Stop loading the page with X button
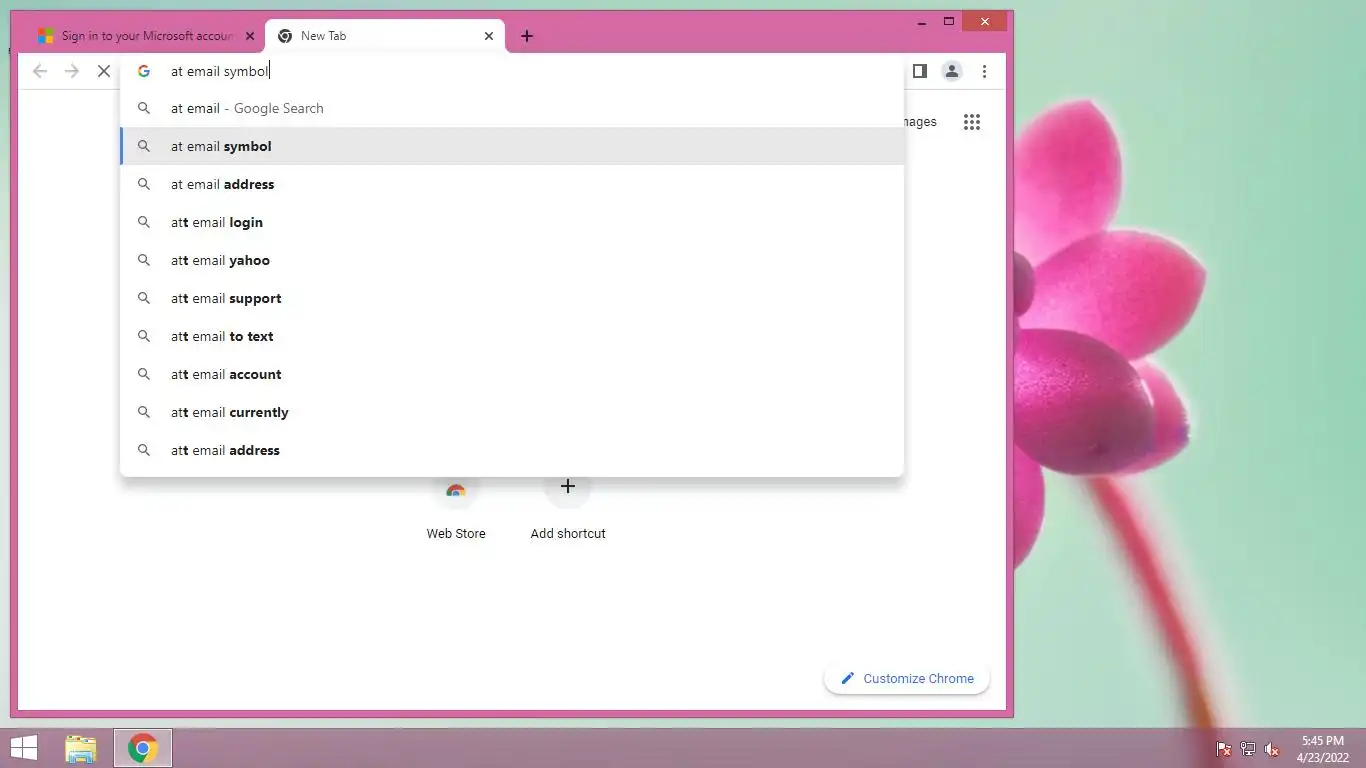Viewport: 1366px width, 768px height. click(103, 71)
